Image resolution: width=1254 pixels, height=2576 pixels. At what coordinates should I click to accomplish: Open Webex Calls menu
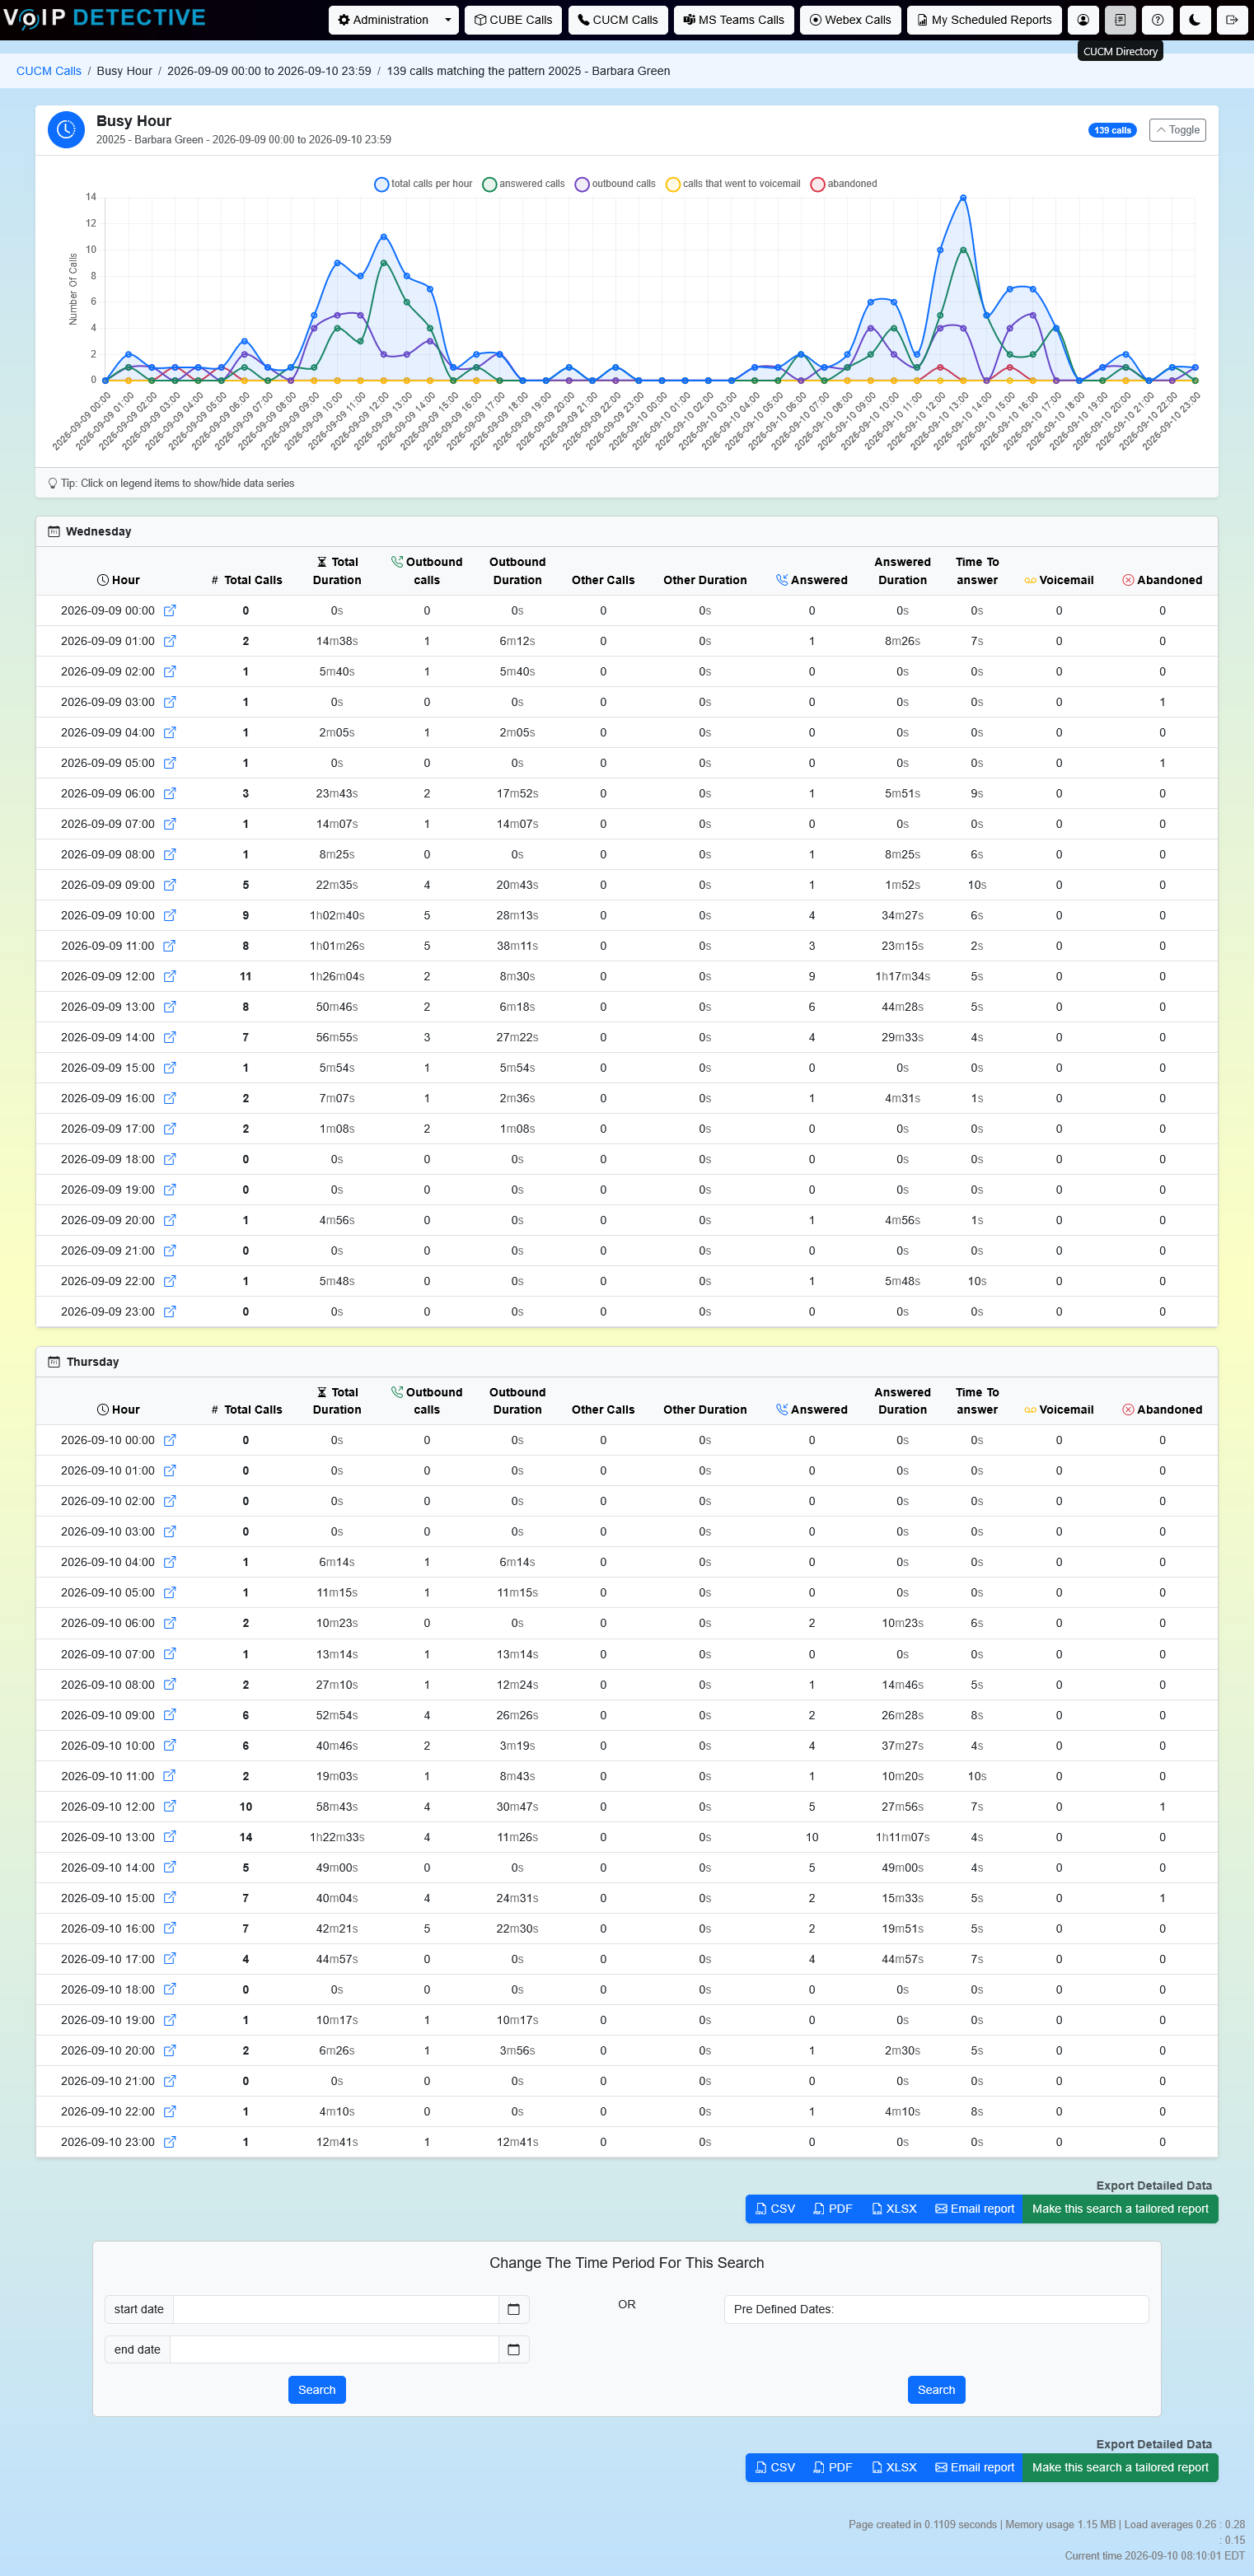click(x=850, y=20)
